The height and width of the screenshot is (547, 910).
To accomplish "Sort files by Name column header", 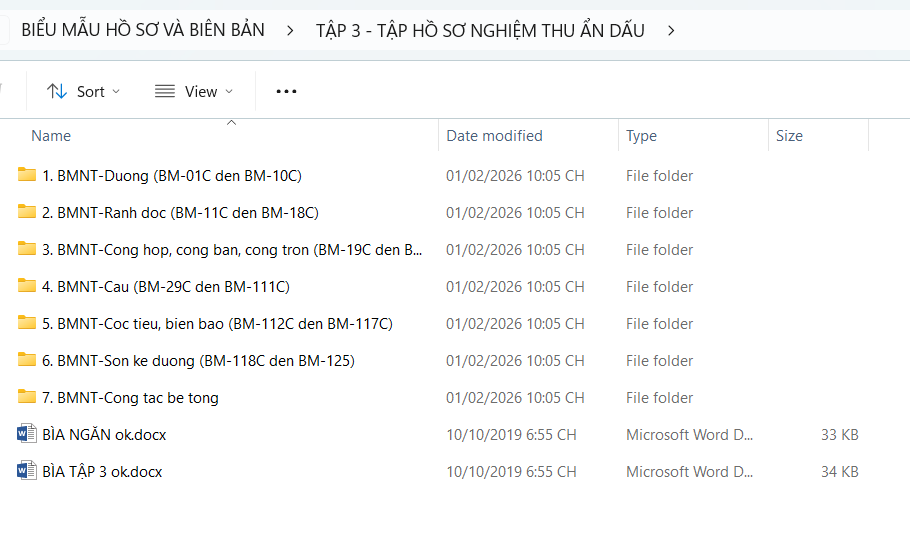I will point(51,136).
